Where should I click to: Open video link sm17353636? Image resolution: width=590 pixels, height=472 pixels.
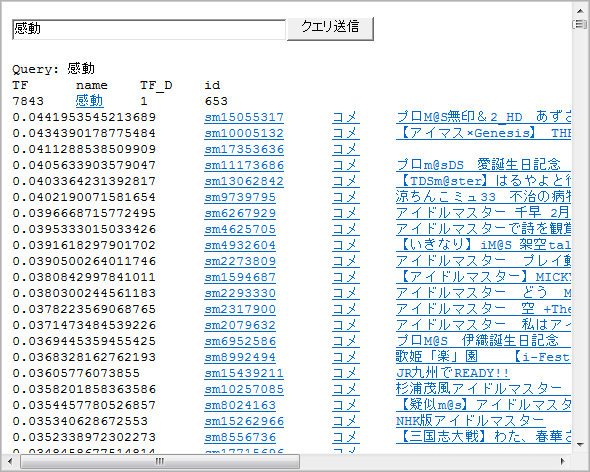[x=244, y=149]
